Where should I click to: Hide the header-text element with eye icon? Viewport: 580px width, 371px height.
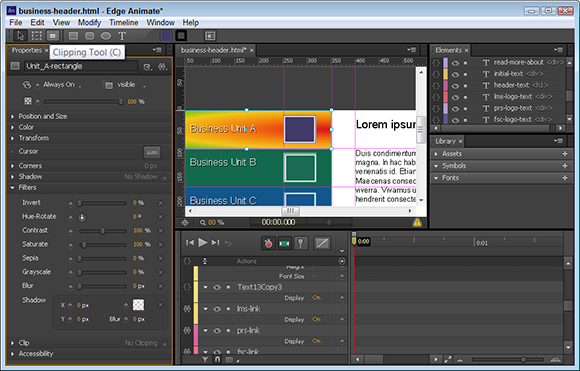pos(455,85)
